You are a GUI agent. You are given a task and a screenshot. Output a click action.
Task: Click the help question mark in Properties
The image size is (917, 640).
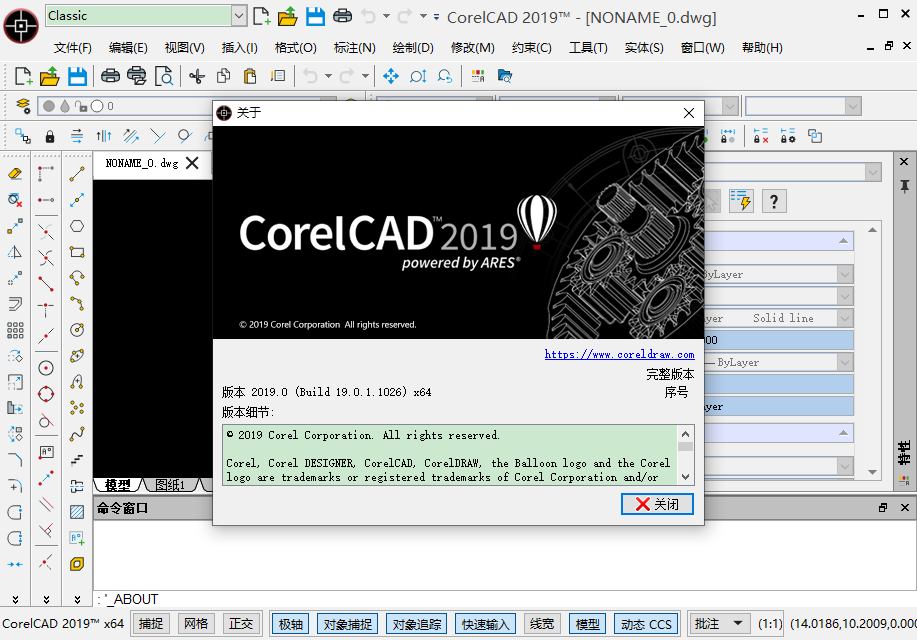pos(774,201)
